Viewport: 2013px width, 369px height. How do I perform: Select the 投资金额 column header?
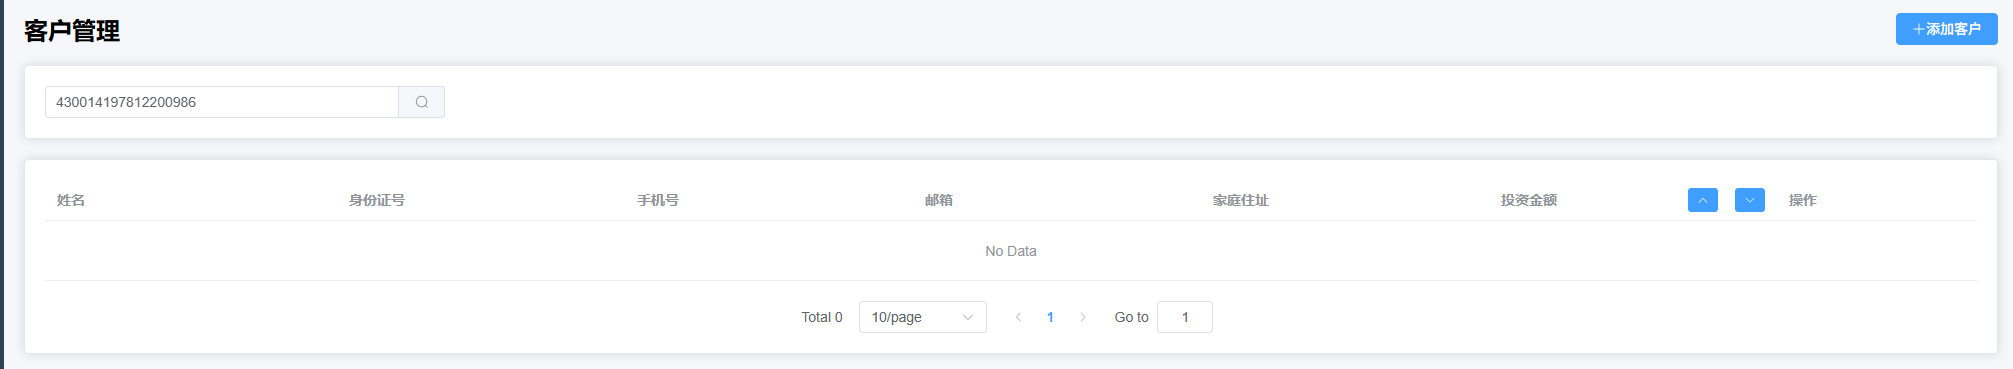[x=1529, y=200]
